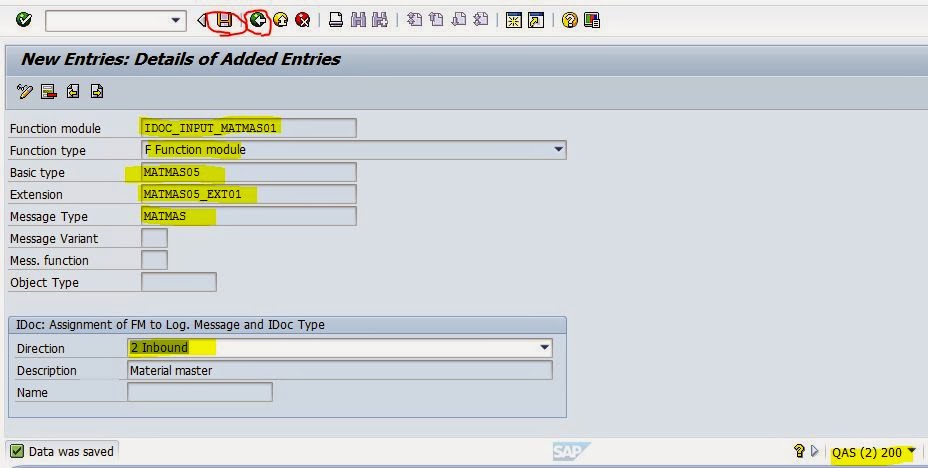Click the Delete entry icon

[x=49, y=91]
